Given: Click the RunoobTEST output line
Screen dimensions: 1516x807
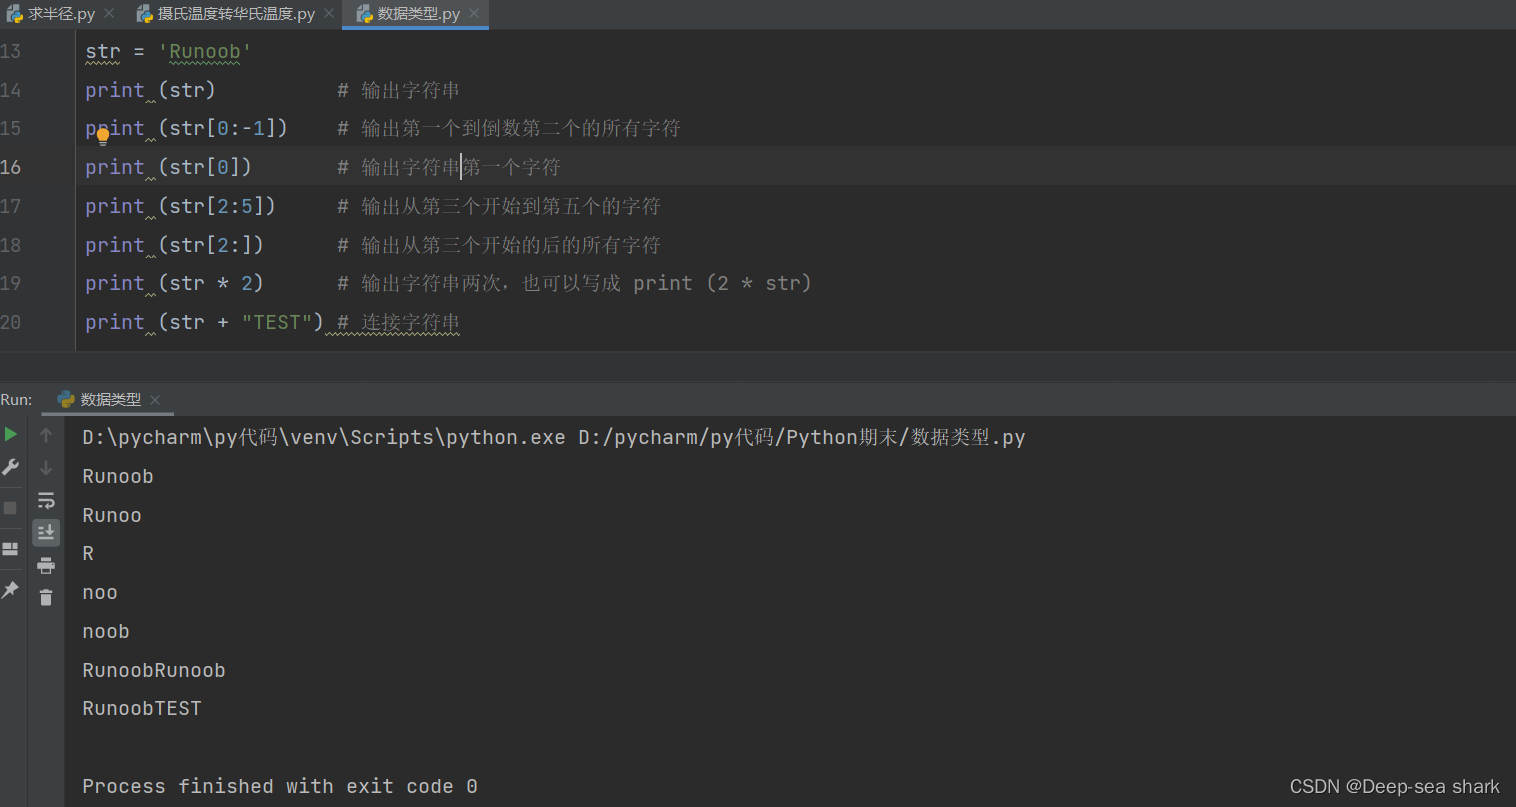Looking at the screenshot, I should click(141, 708).
